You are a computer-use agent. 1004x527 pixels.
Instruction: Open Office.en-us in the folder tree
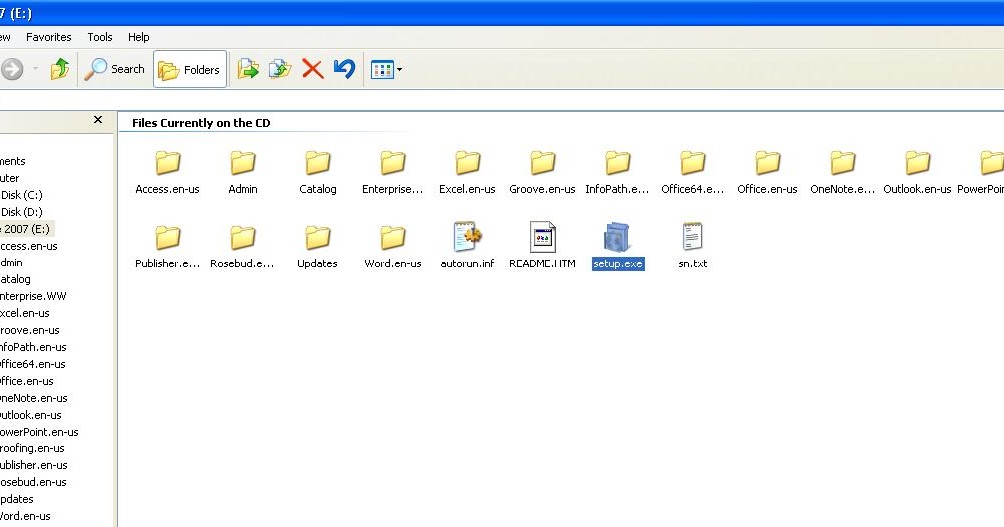[27, 381]
